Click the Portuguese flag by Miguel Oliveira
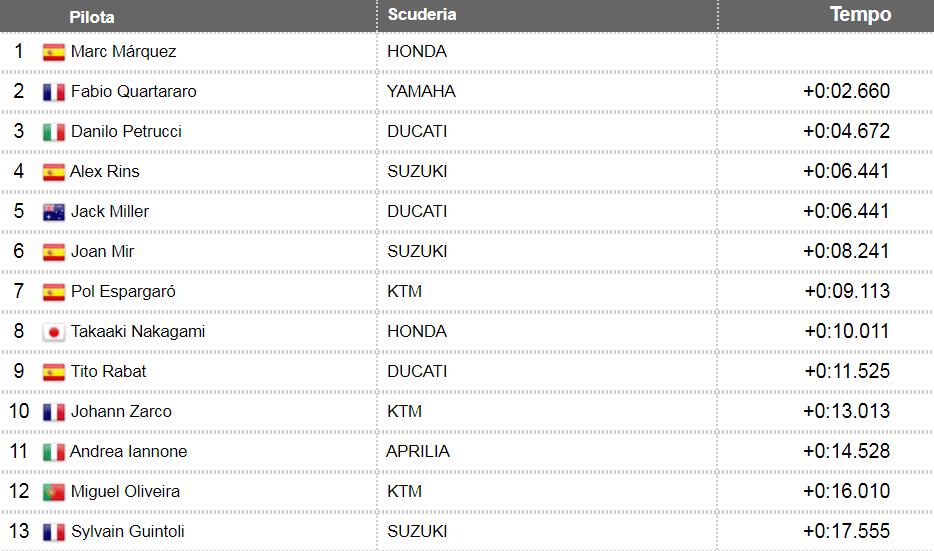The width and height of the screenshot is (934, 551). pos(54,492)
